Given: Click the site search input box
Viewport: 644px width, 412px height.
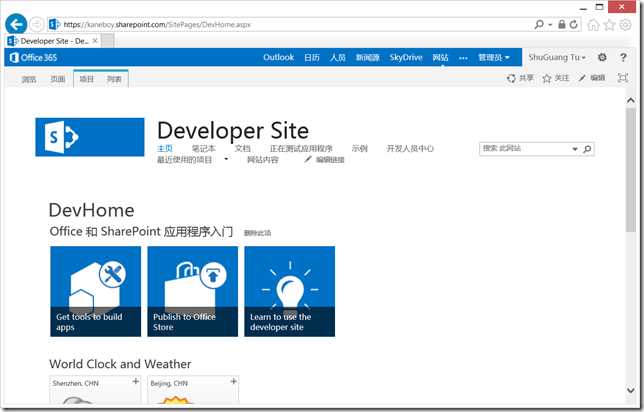Looking at the screenshot, I should pyautogui.click(x=525, y=149).
